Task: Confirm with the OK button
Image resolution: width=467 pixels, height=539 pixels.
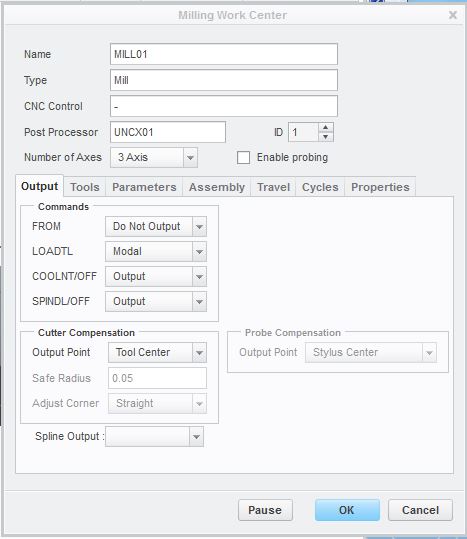Action: [347, 510]
